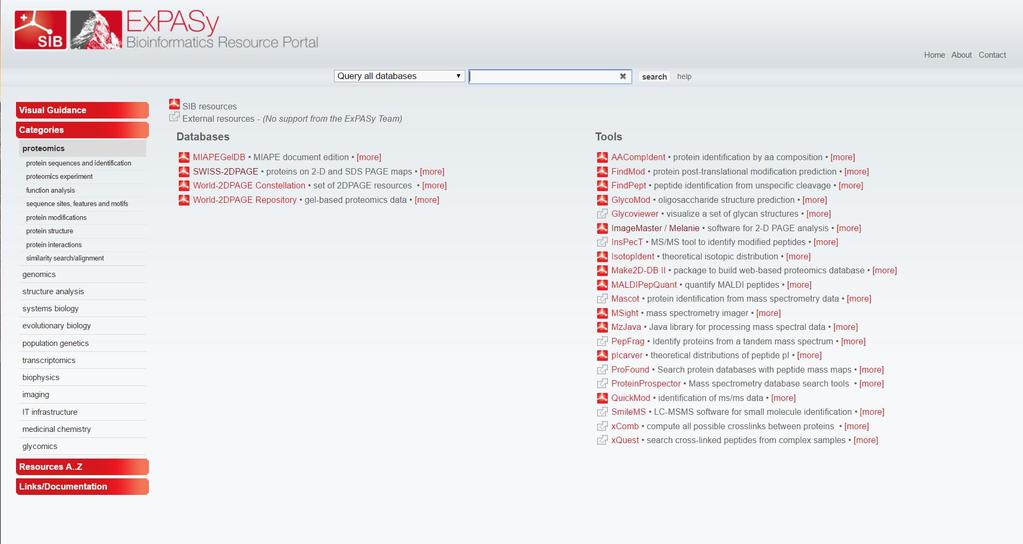The width and height of the screenshot is (1023, 544).
Task: Click the SIB icon beside MzJava
Action: [602, 327]
